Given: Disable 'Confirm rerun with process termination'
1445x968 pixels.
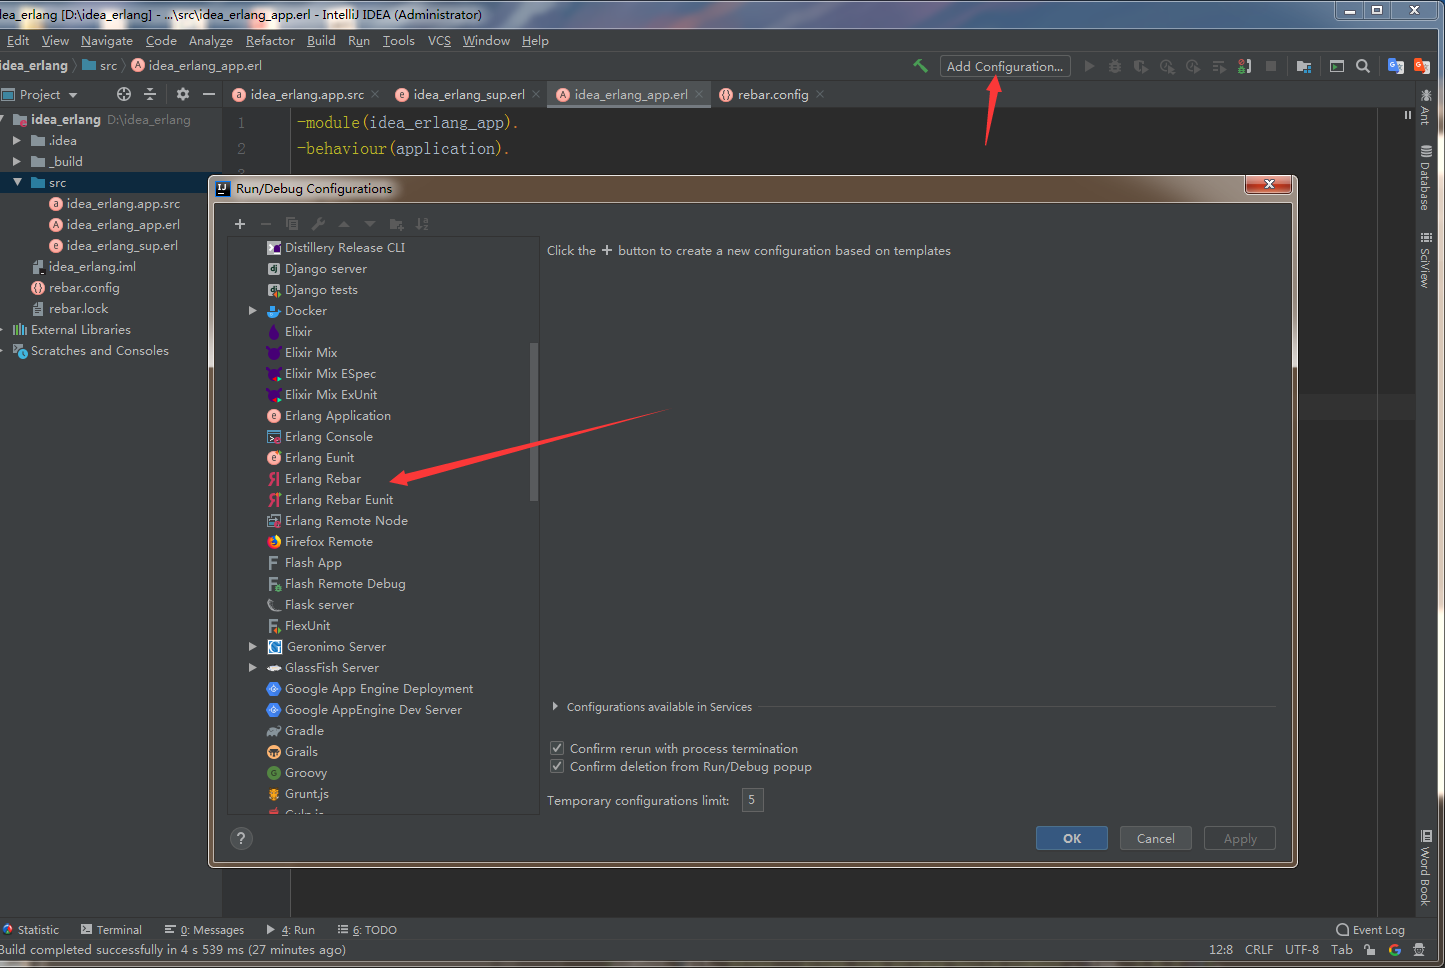Looking at the screenshot, I should (557, 748).
